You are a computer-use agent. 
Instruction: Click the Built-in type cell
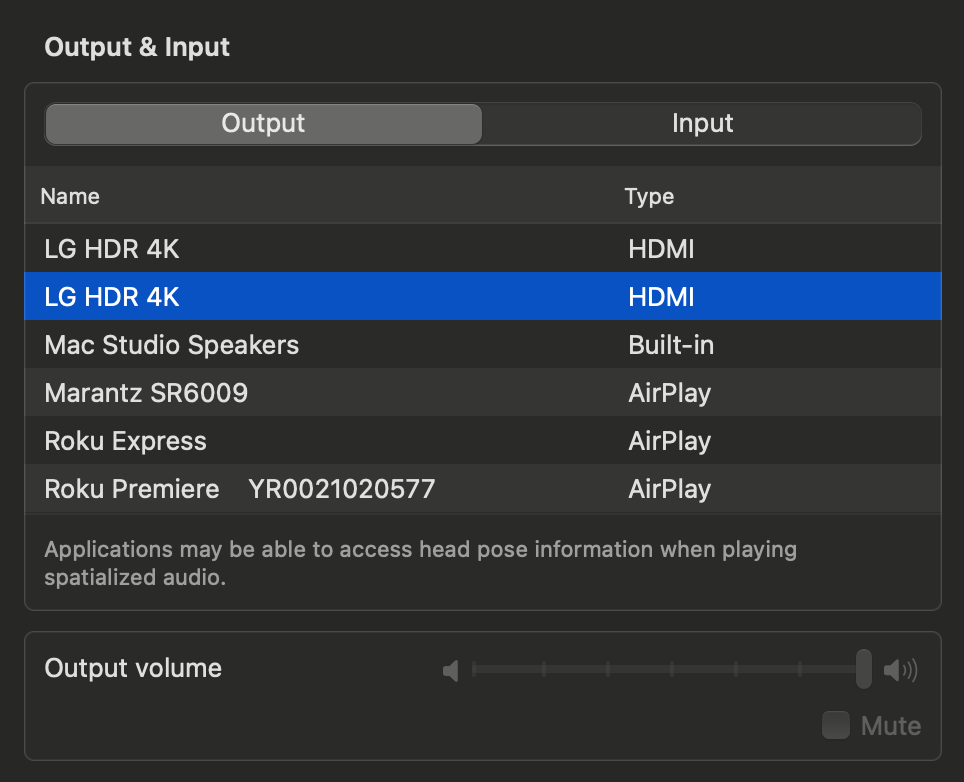click(x=671, y=345)
